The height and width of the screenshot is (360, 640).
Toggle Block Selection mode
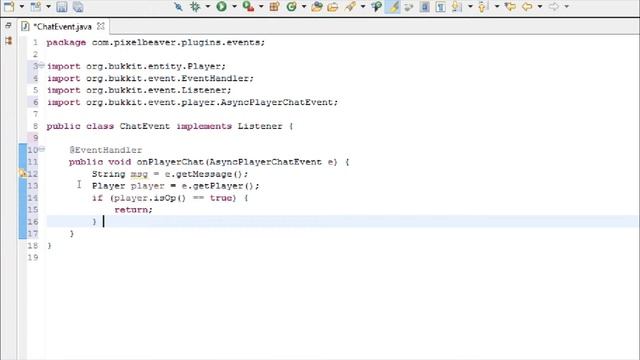(424, 7)
